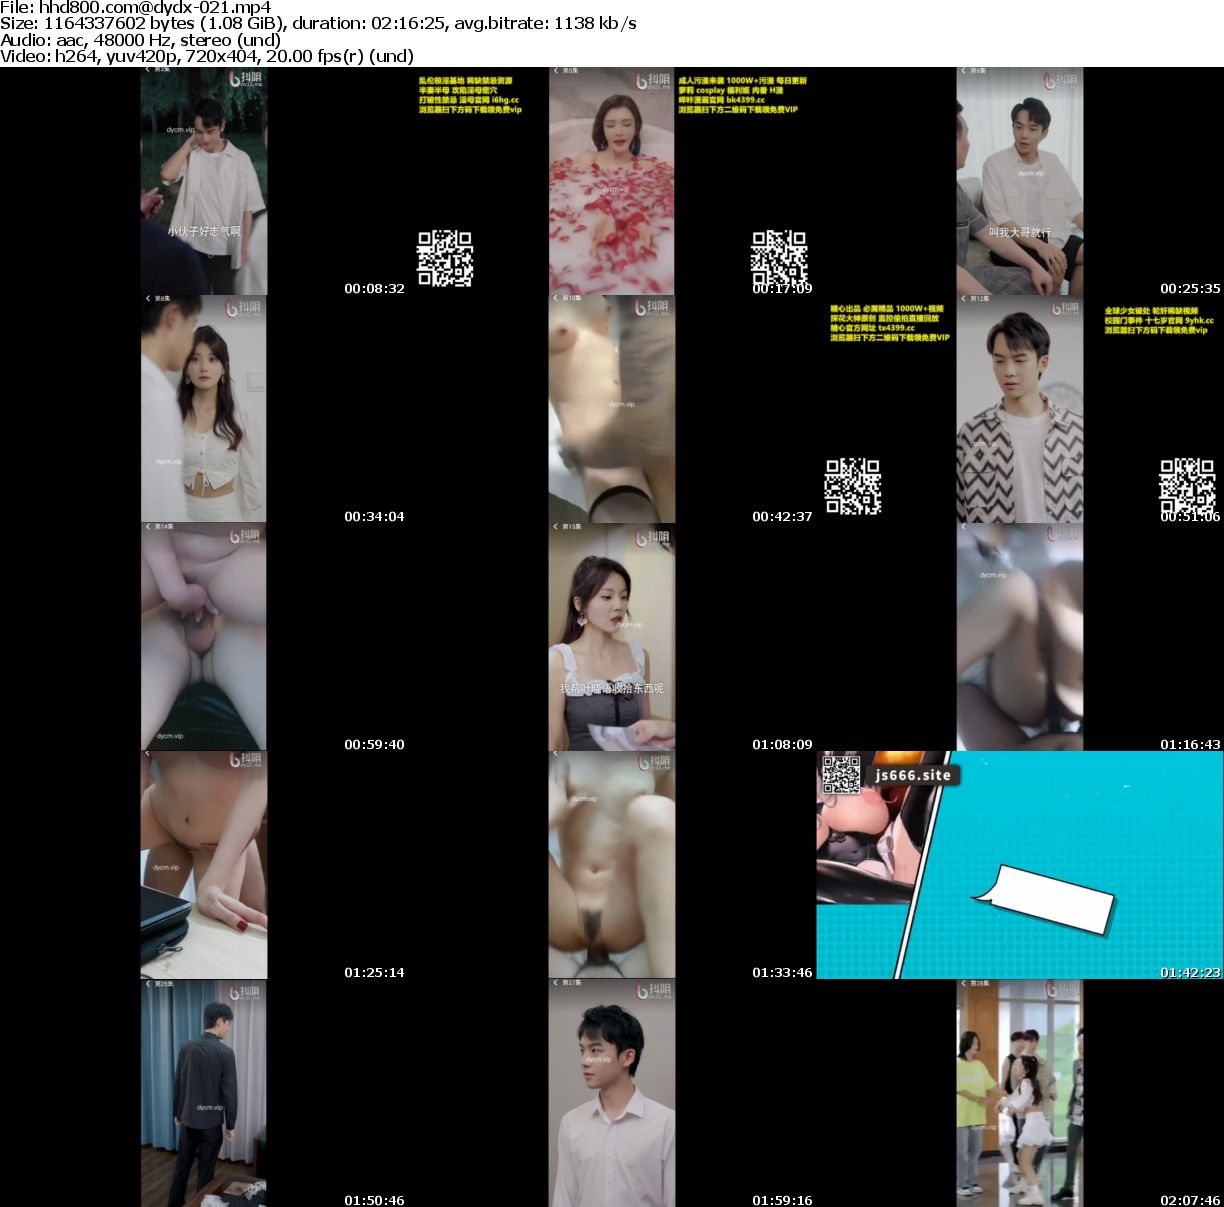This screenshot has width=1224, height=1207.
Task: Open the thumbnail at timestamp 00:51:06
Action: point(1019,409)
